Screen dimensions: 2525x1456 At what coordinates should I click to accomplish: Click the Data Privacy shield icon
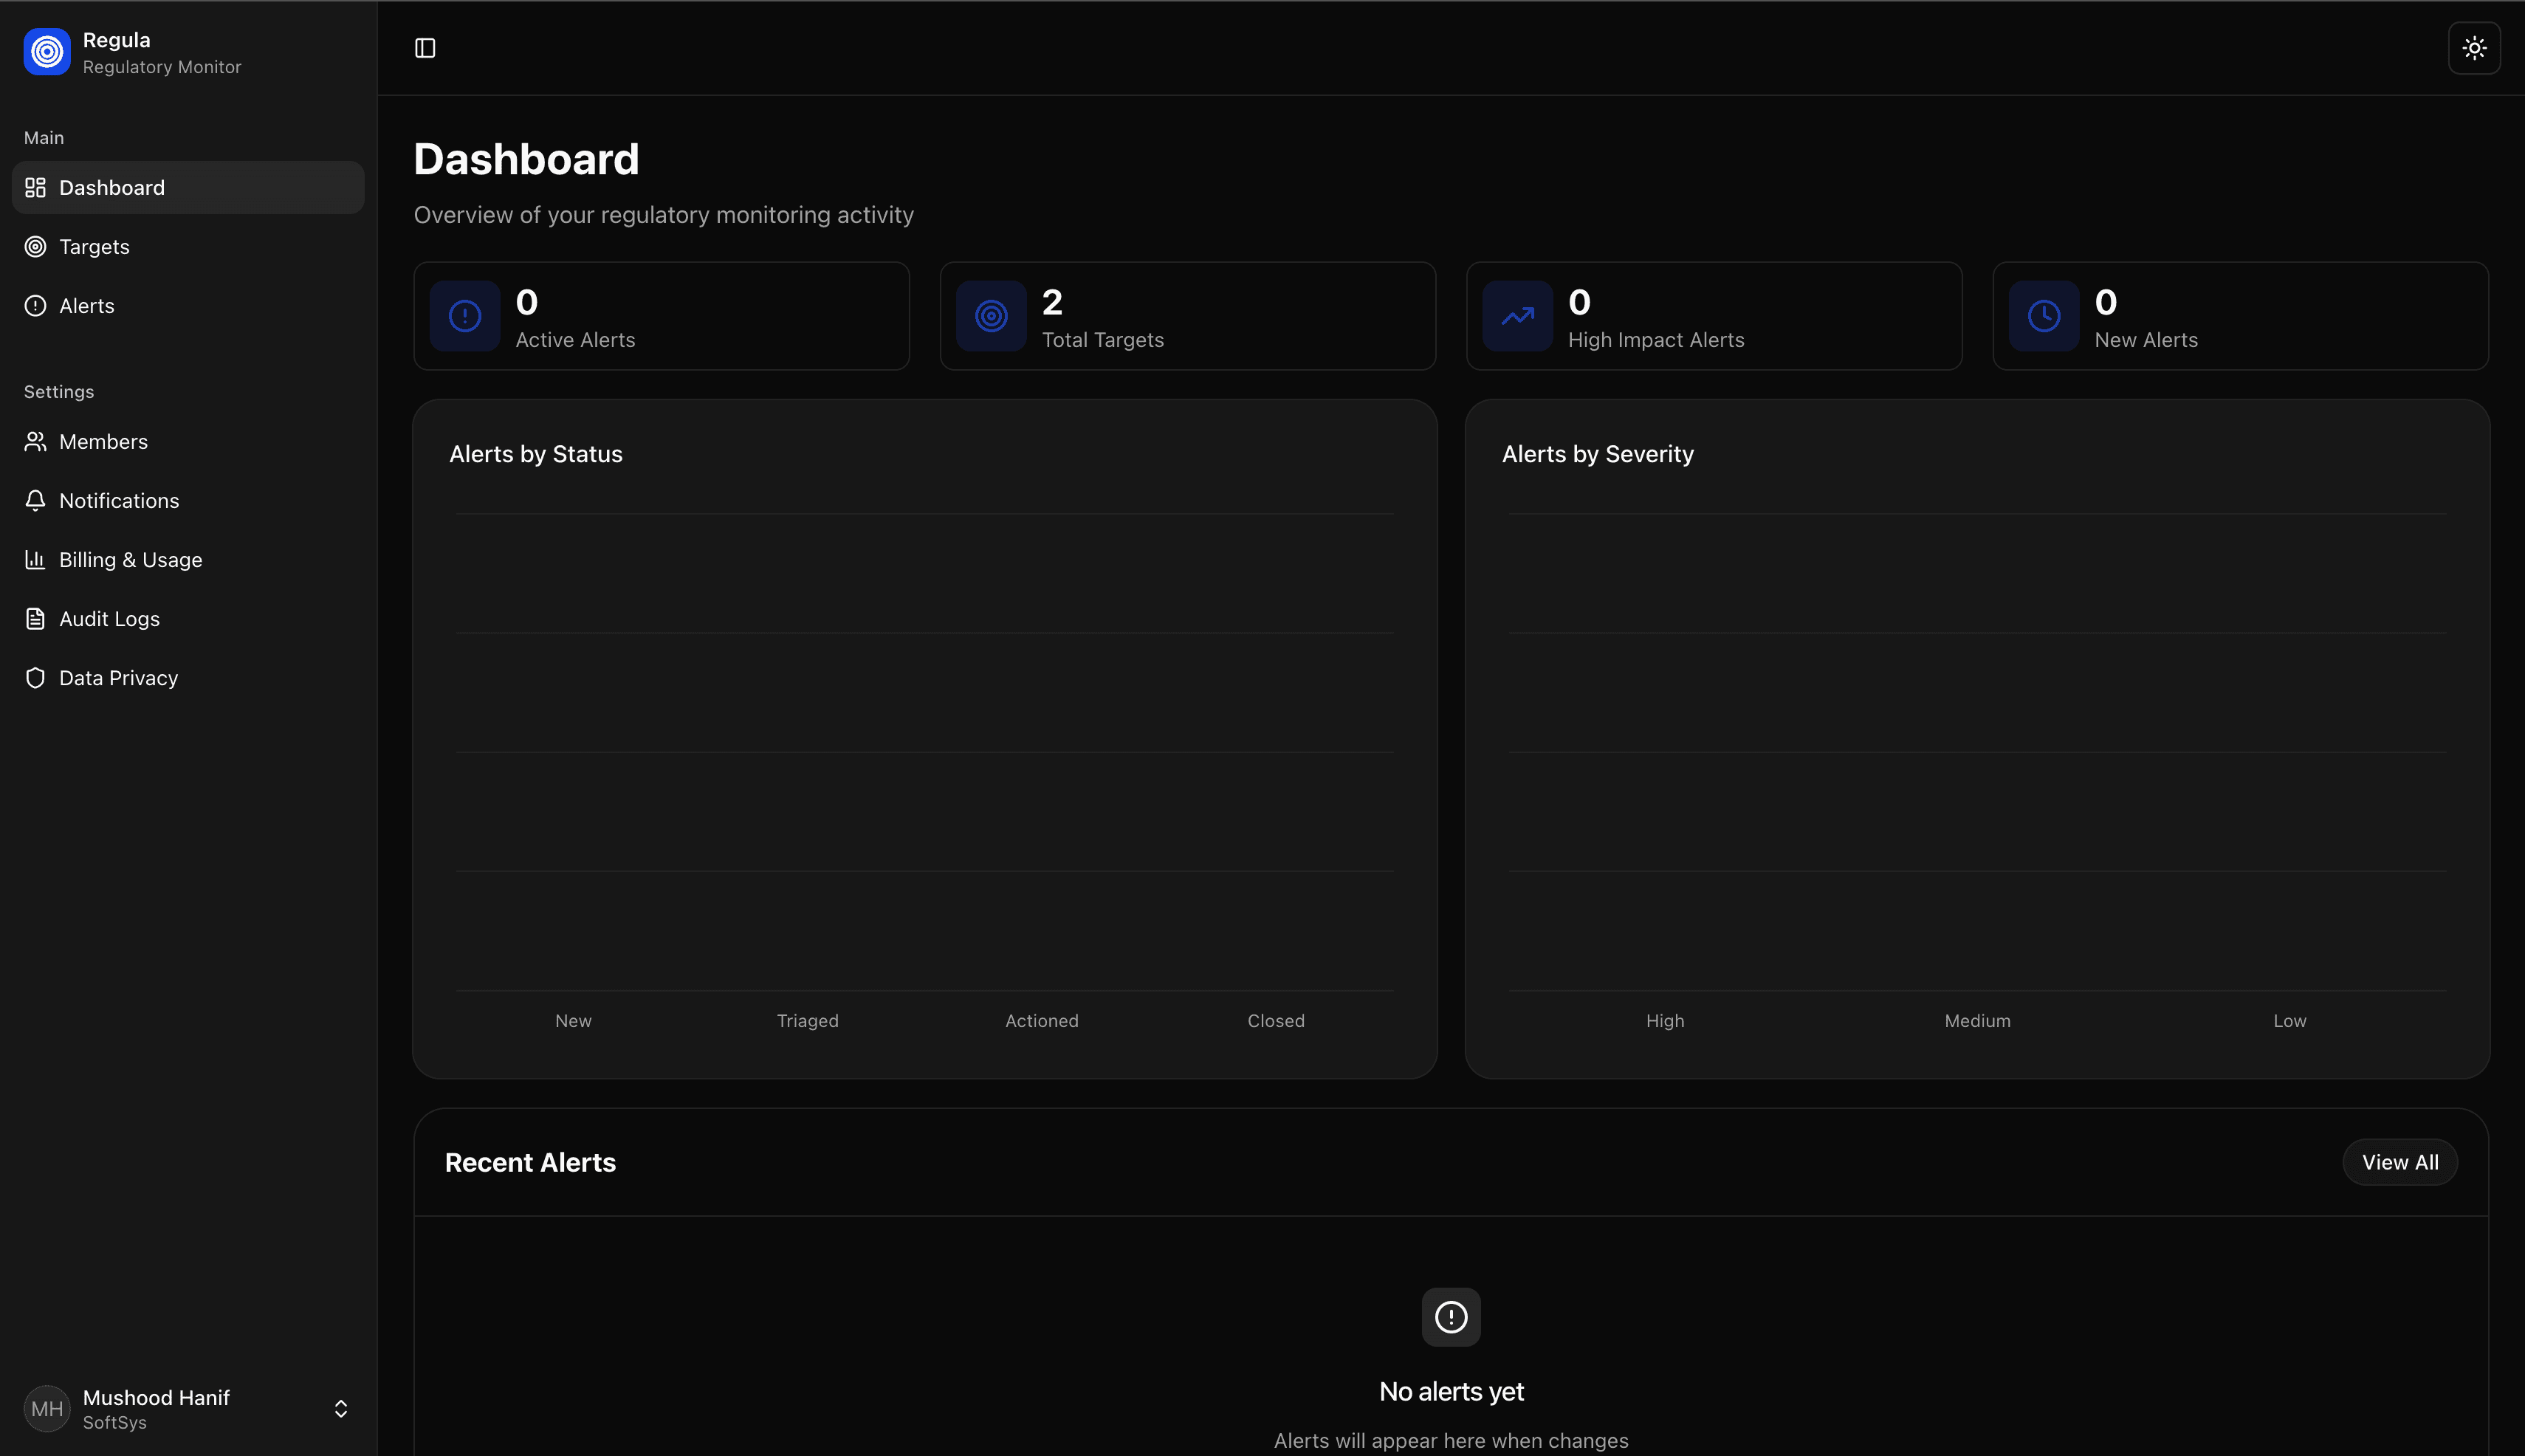click(36, 678)
